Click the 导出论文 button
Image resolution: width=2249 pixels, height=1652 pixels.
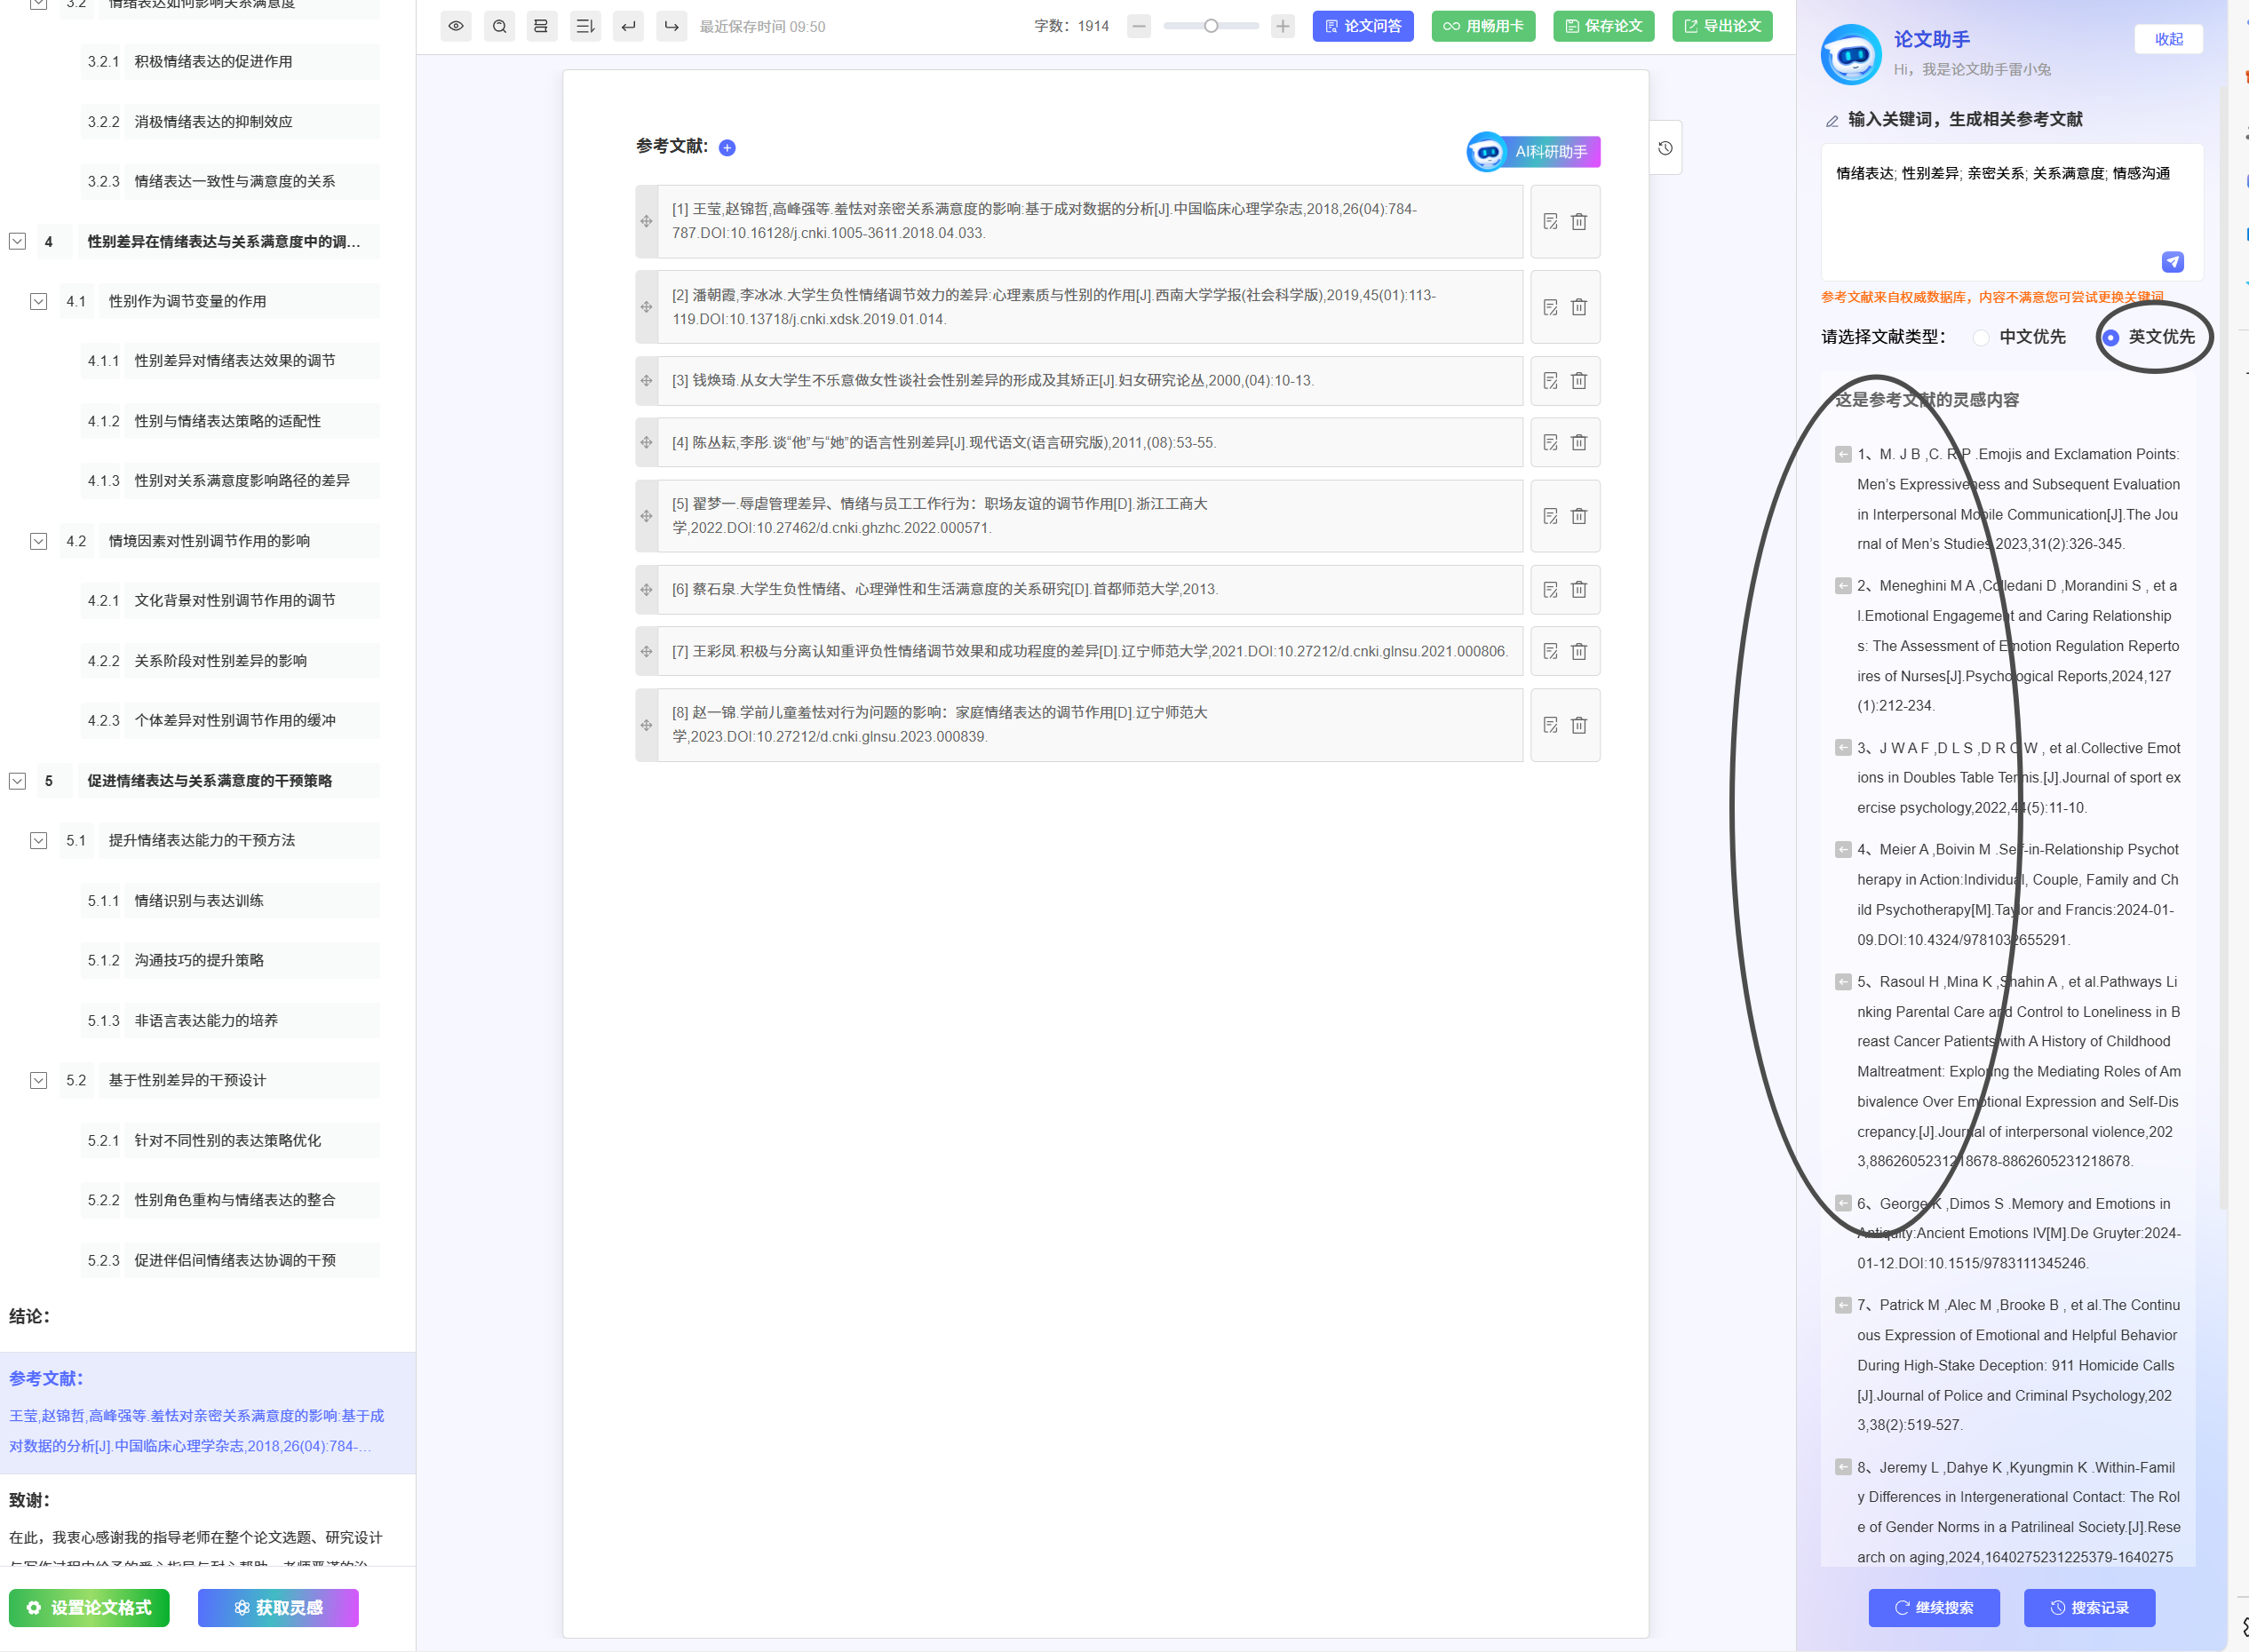1722,26
